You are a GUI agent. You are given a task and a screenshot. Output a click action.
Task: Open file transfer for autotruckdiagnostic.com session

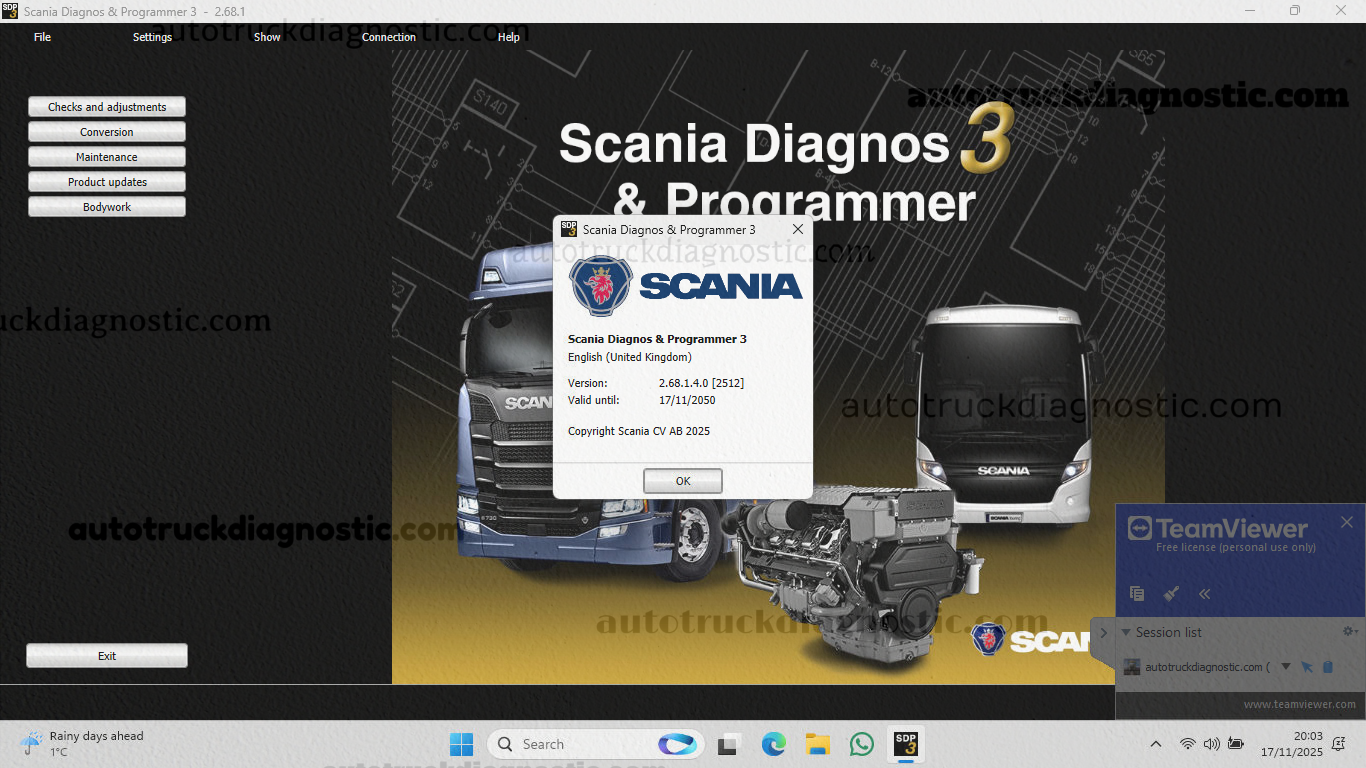[x=1328, y=666]
